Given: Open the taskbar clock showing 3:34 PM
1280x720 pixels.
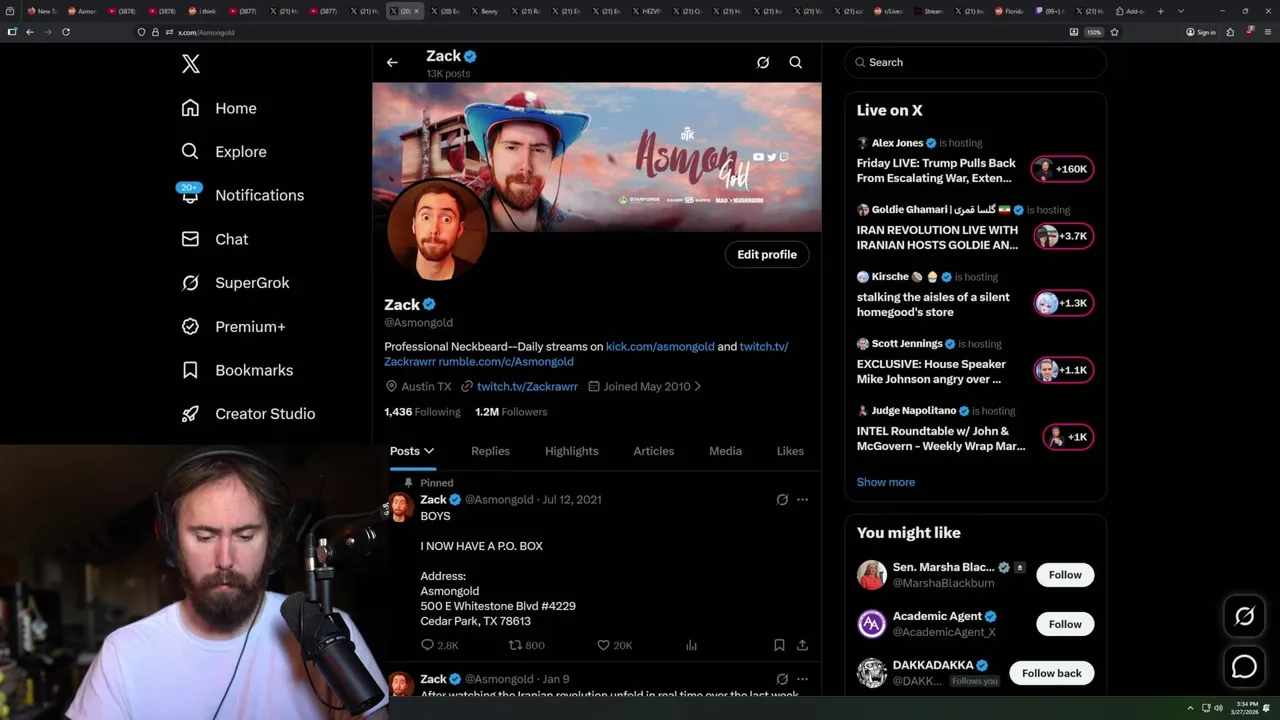Looking at the screenshot, I should pos(1245,708).
